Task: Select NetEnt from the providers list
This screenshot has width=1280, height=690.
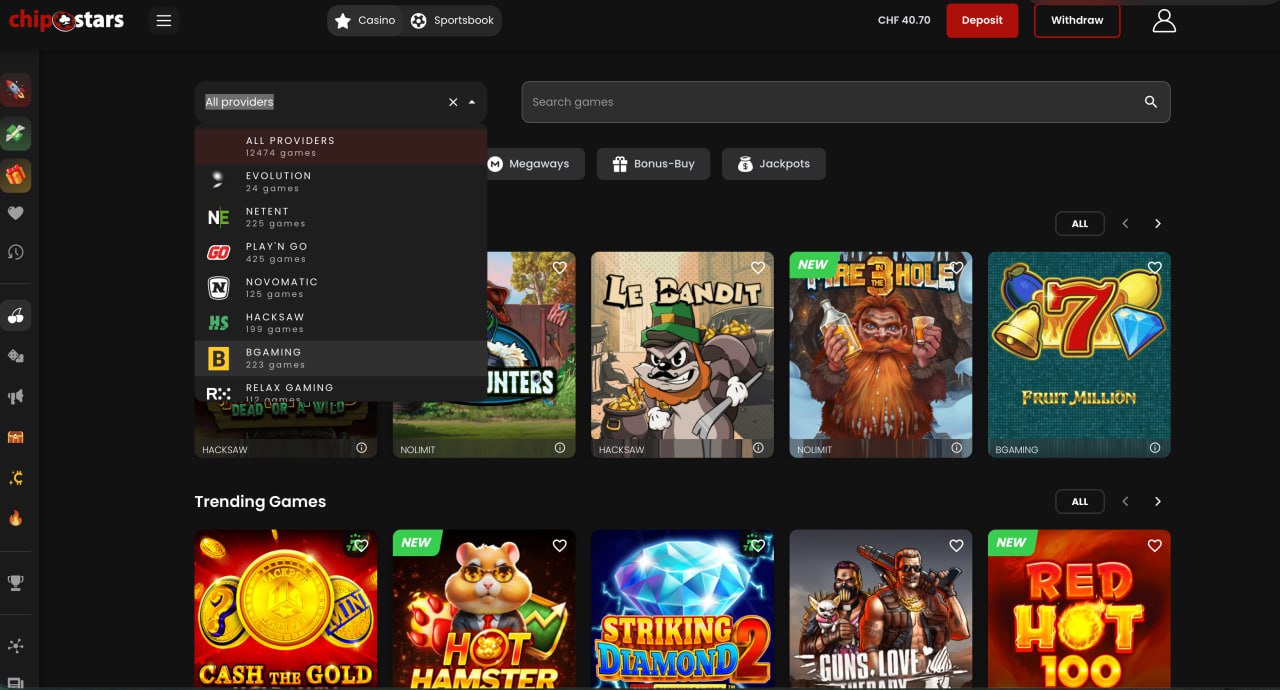Action: click(276, 216)
